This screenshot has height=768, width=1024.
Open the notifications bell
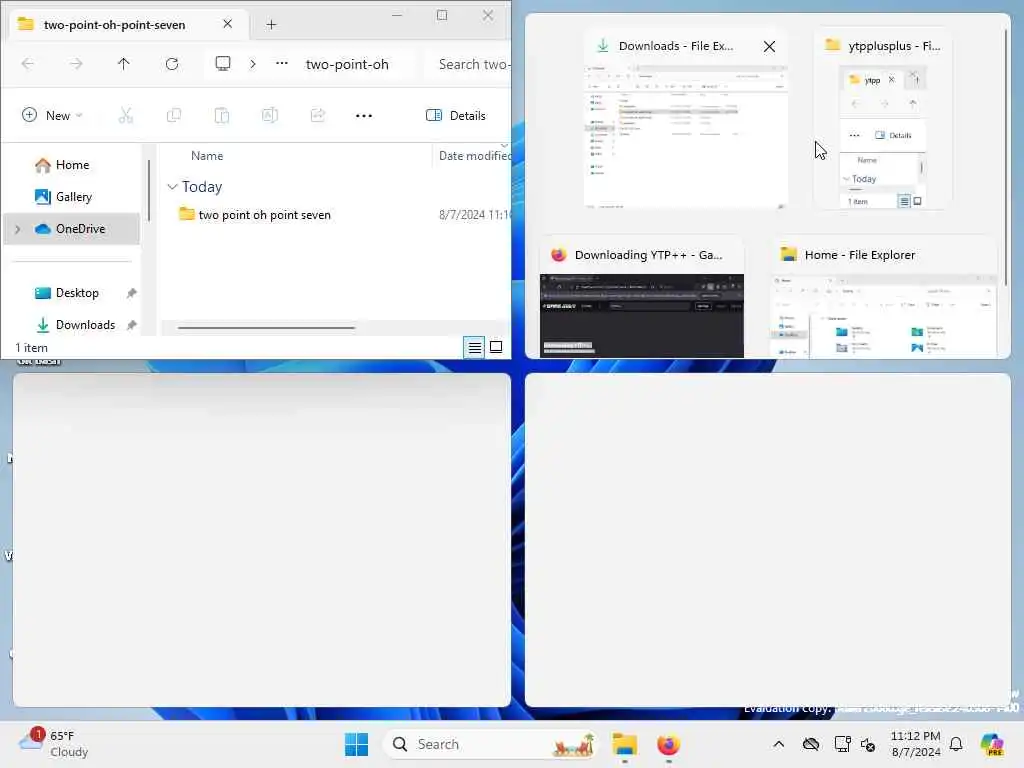pyautogui.click(x=956, y=744)
